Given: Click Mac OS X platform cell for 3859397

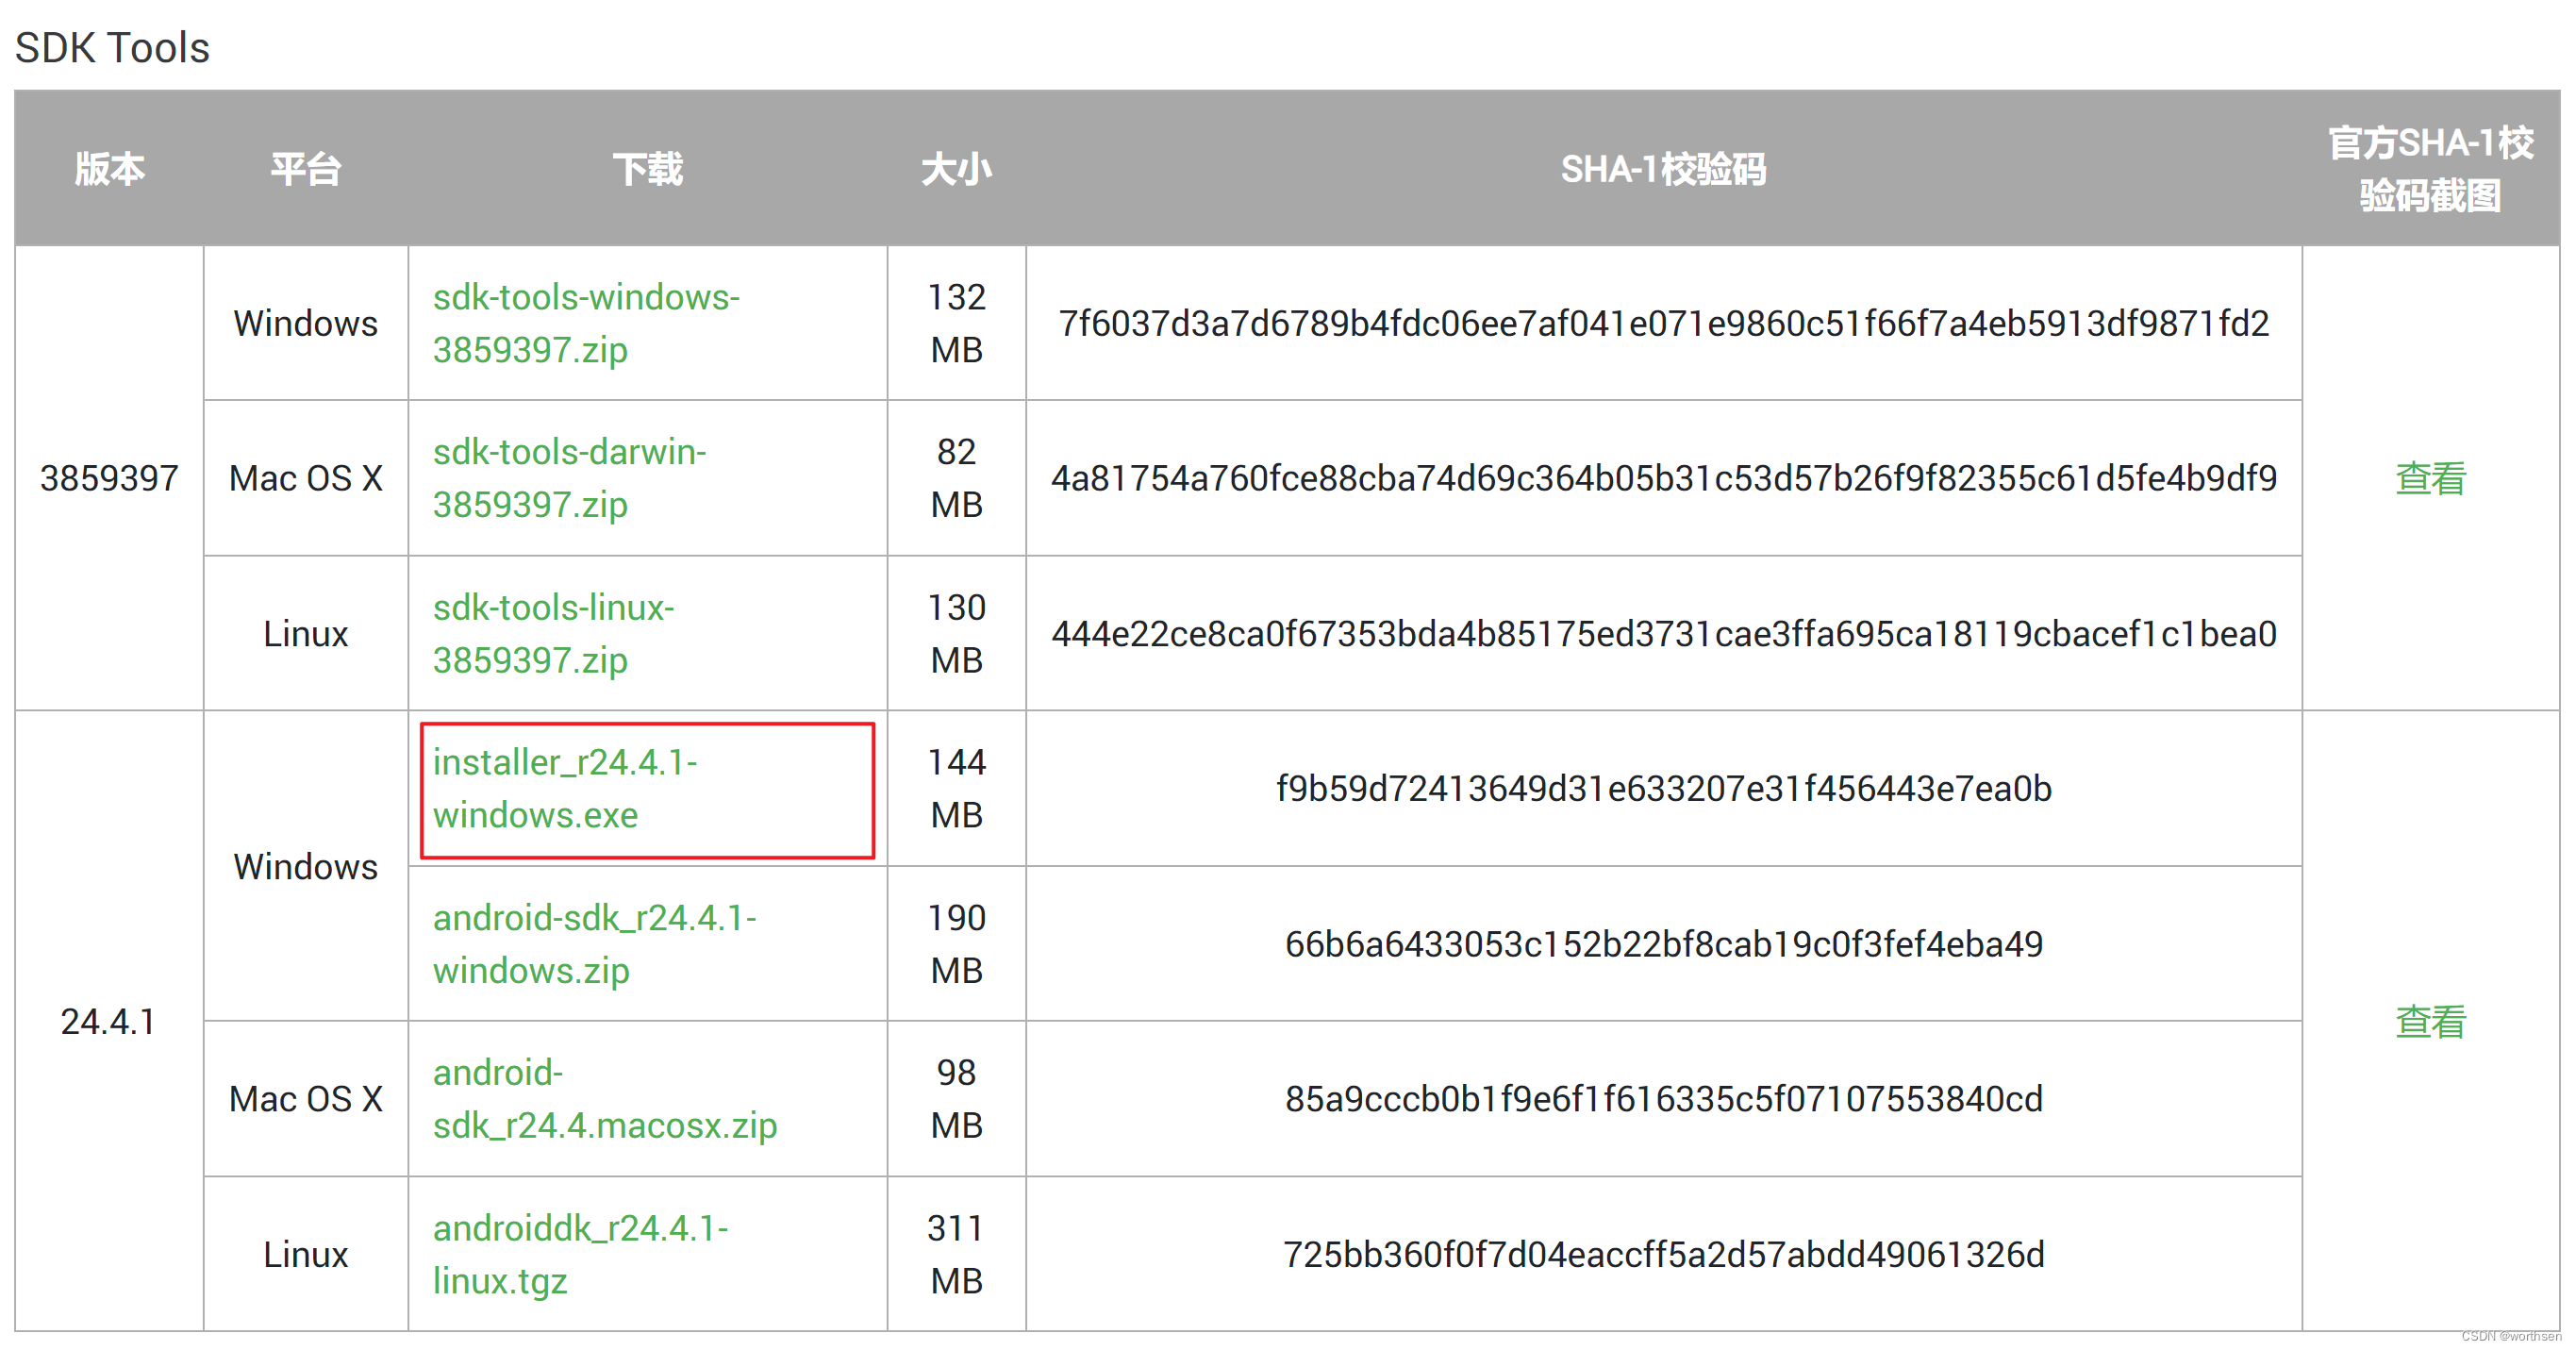Looking at the screenshot, I should click(306, 478).
